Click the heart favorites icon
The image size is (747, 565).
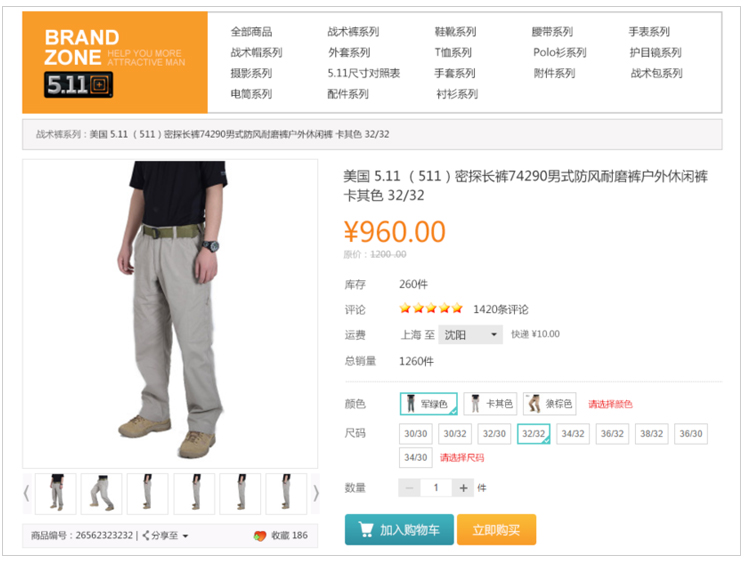point(260,536)
